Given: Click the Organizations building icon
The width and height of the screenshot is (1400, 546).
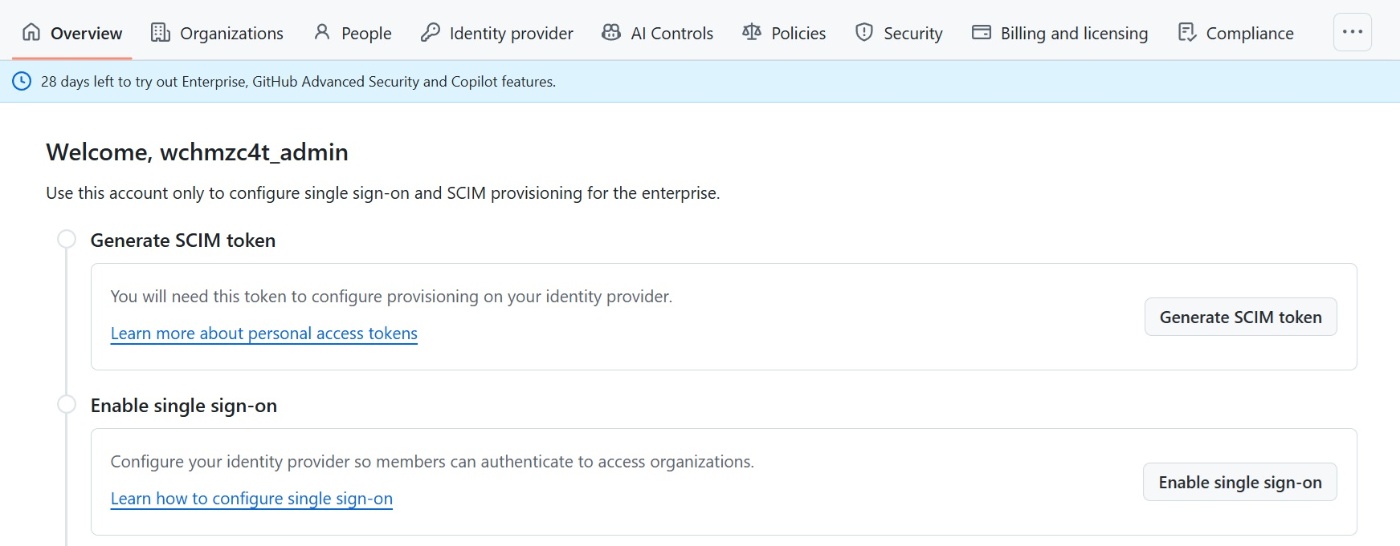Looking at the screenshot, I should [160, 33].
